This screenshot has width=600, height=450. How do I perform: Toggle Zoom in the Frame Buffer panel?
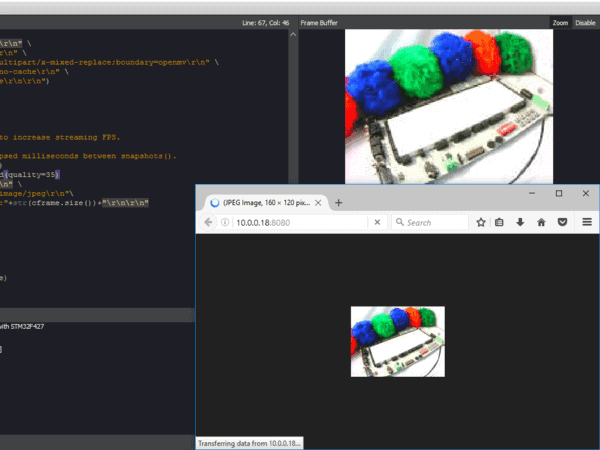(560, 23)
